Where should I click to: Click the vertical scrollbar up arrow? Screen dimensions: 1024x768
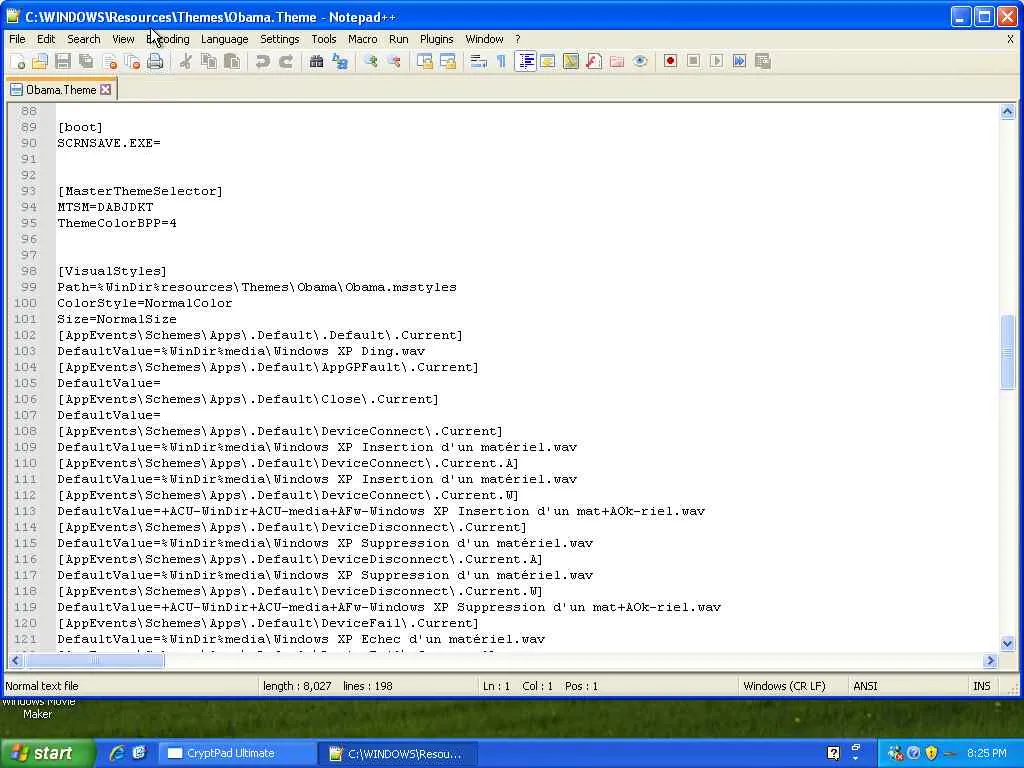[1007, 112]
